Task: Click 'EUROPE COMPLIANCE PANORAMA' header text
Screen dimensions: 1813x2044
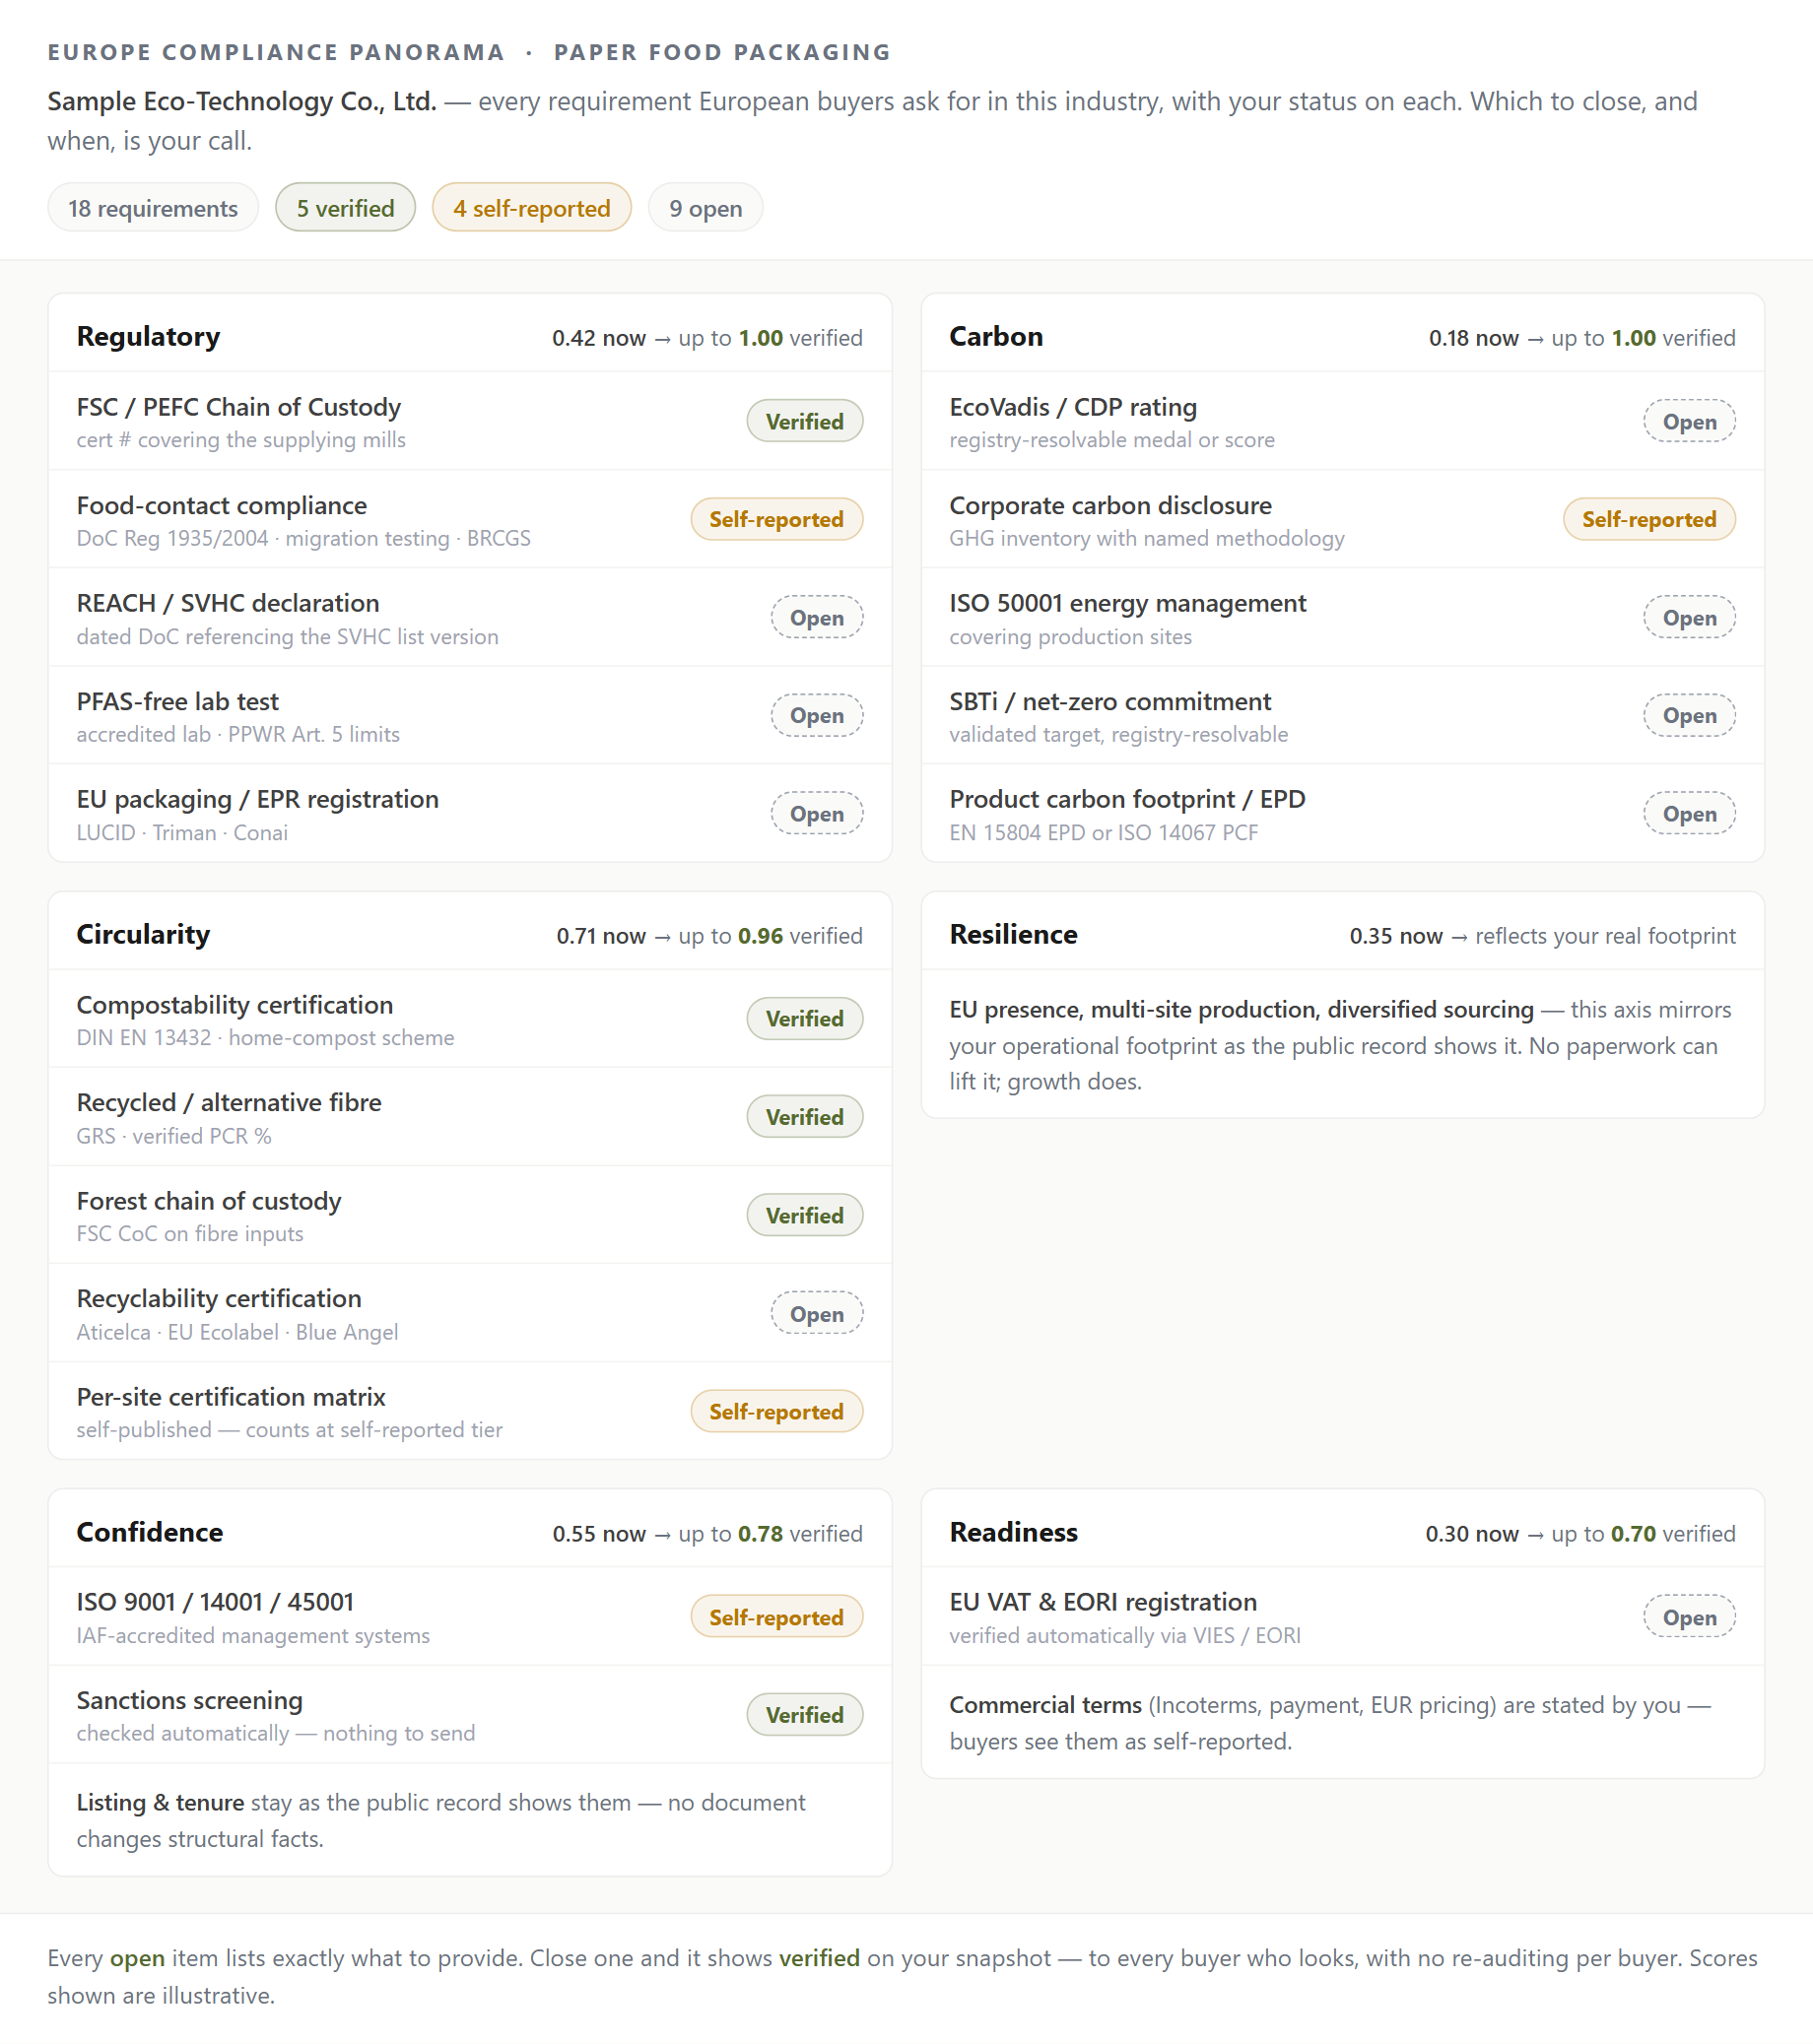Action: coord(276,52)
